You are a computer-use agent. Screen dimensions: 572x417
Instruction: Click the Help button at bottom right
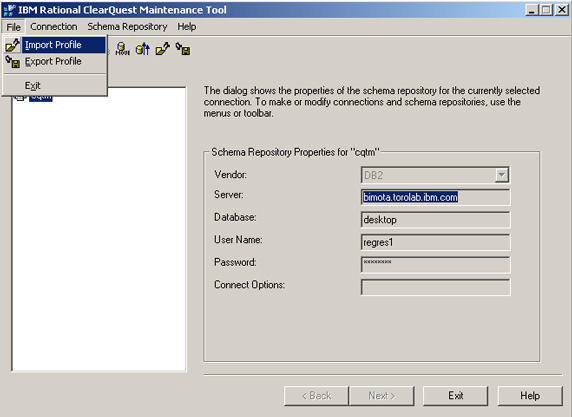[530, 396]
